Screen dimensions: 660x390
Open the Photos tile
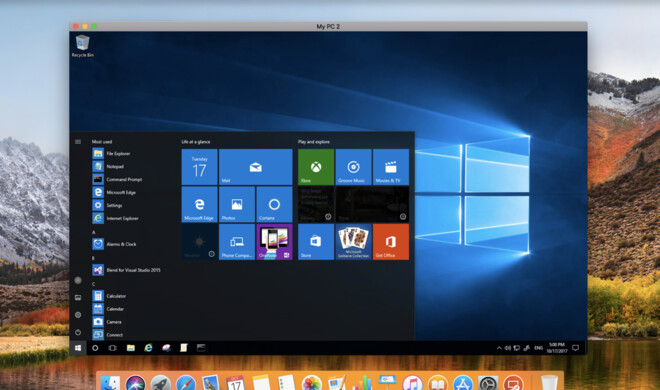pos(237,204)
